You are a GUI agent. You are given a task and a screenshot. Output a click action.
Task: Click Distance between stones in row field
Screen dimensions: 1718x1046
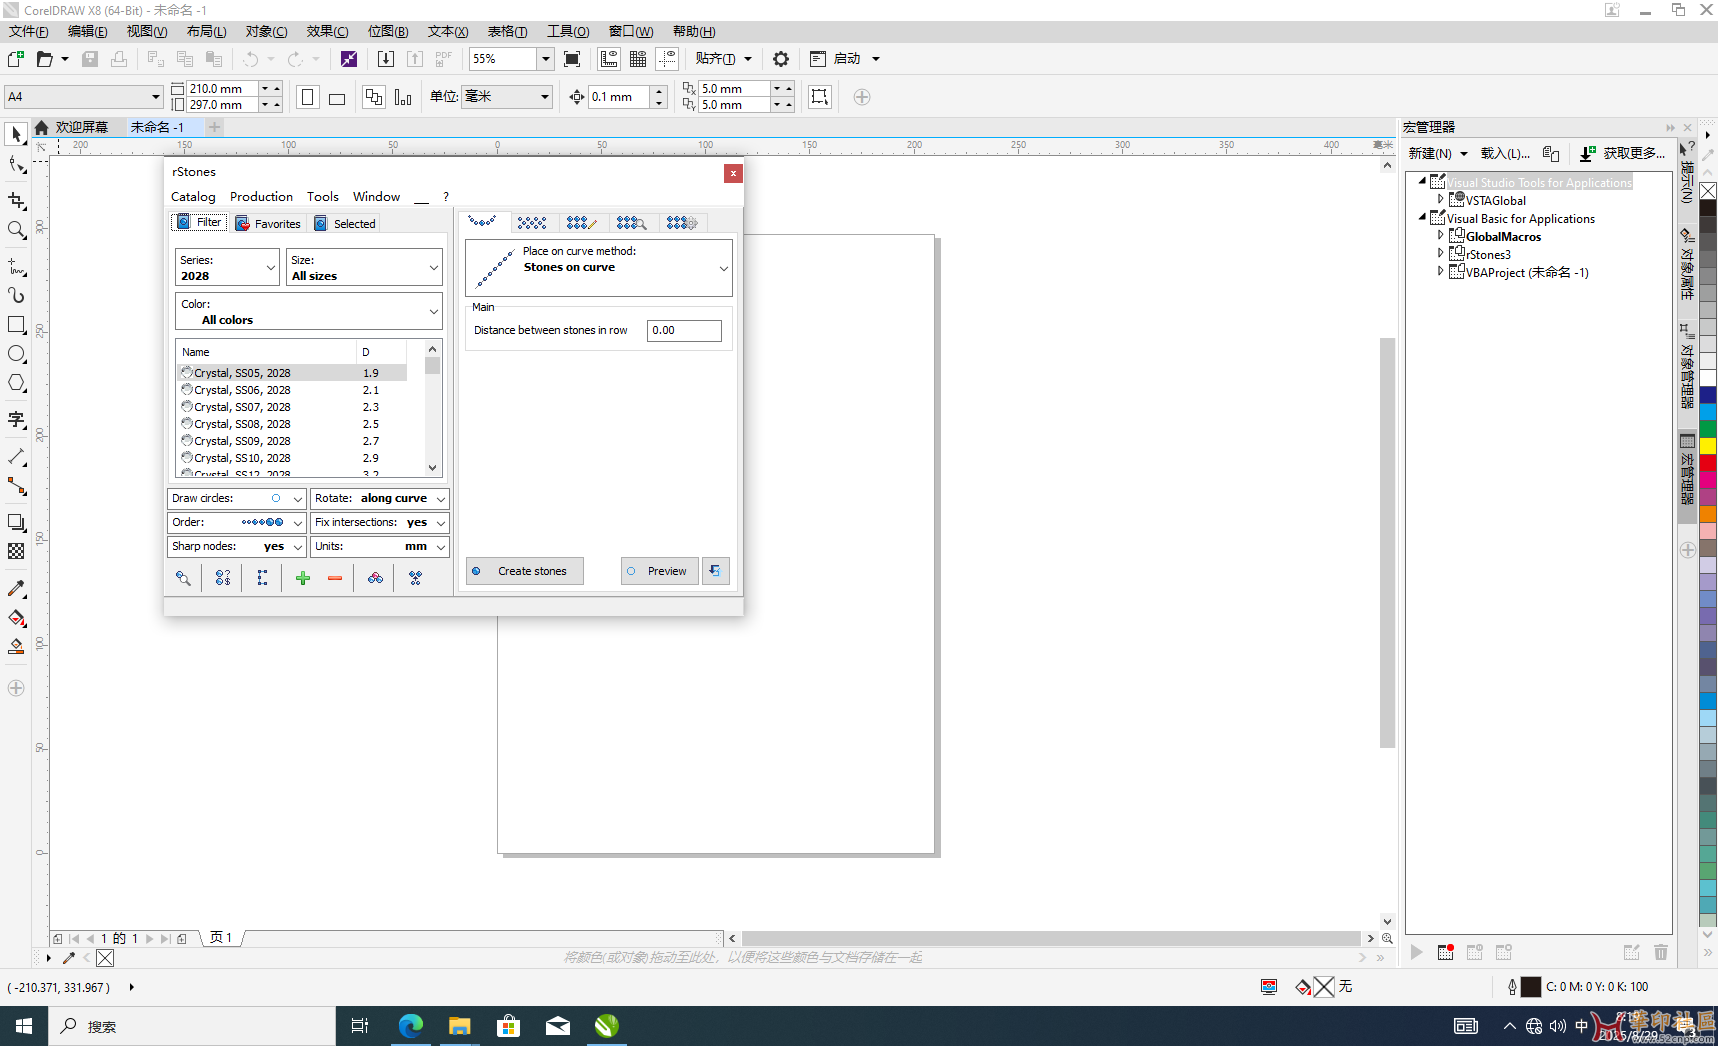(x=685, y=330)
